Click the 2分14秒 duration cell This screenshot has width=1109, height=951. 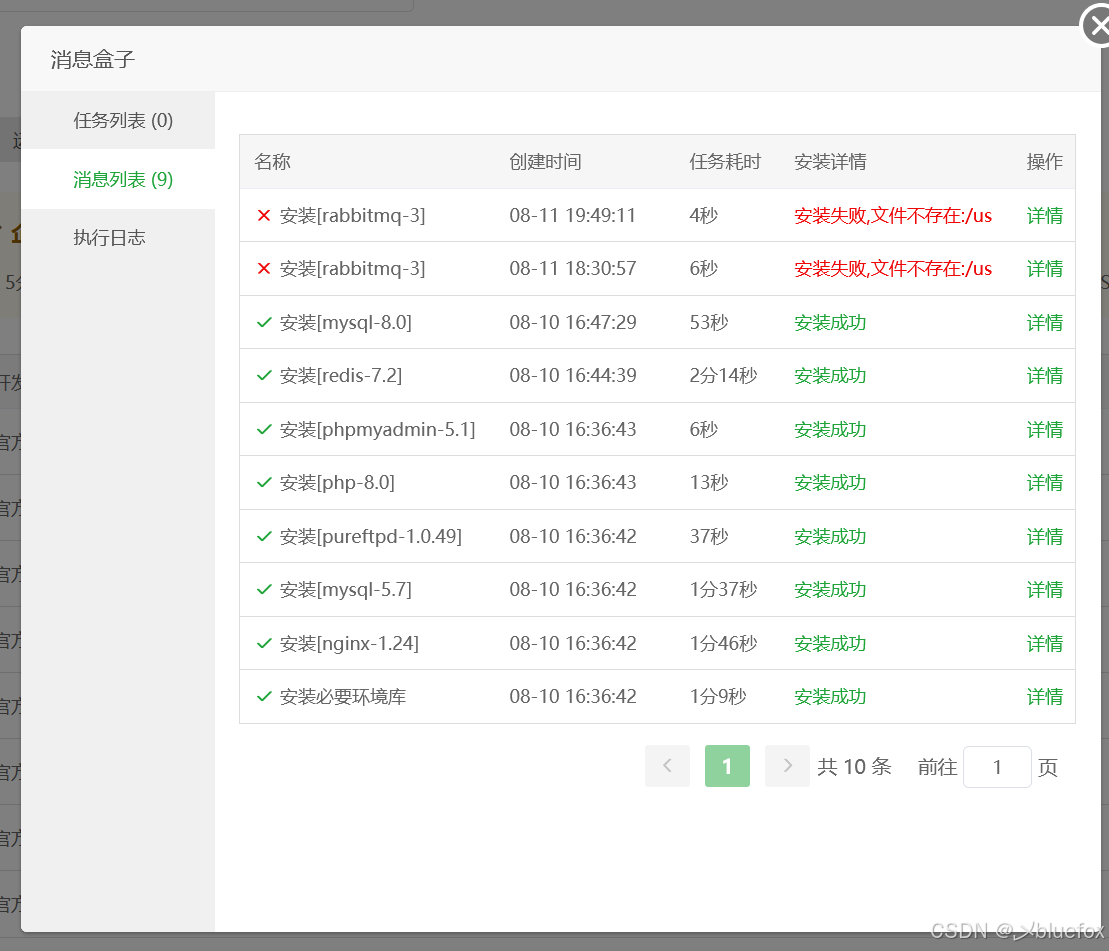click(x=724, y=375)
